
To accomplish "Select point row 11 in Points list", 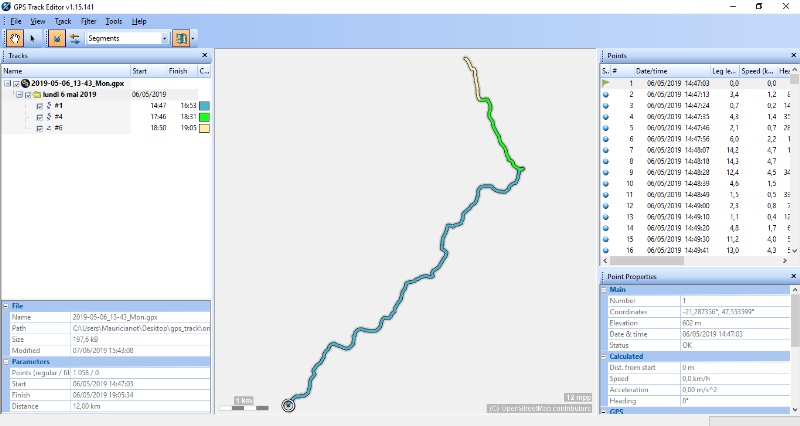I will [695, 195].
